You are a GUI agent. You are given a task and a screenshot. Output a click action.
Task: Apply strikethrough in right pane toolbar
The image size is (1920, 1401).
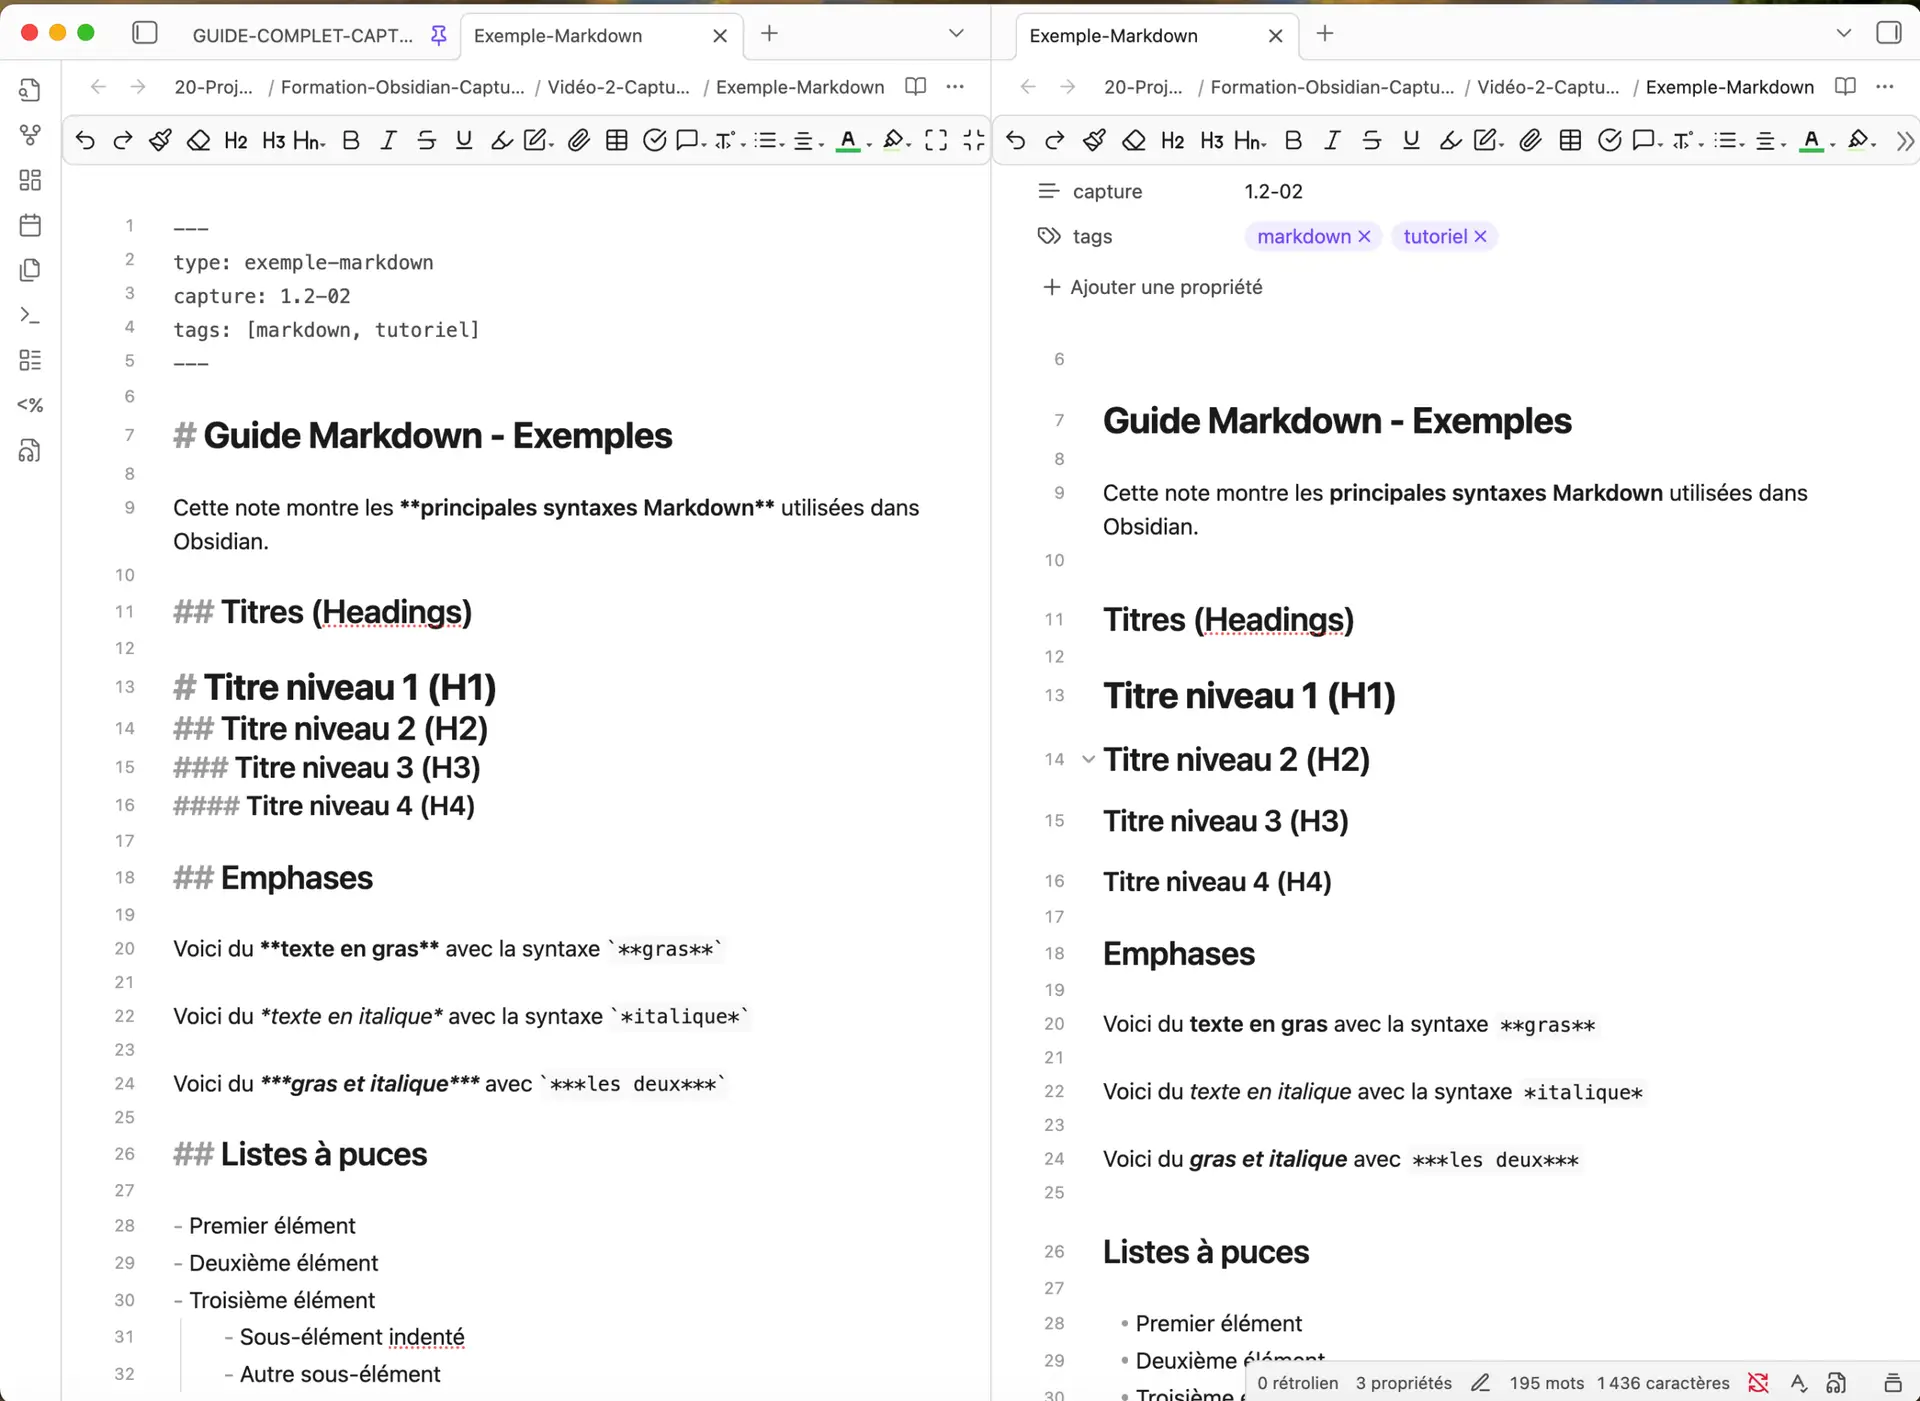[1371, 141]
